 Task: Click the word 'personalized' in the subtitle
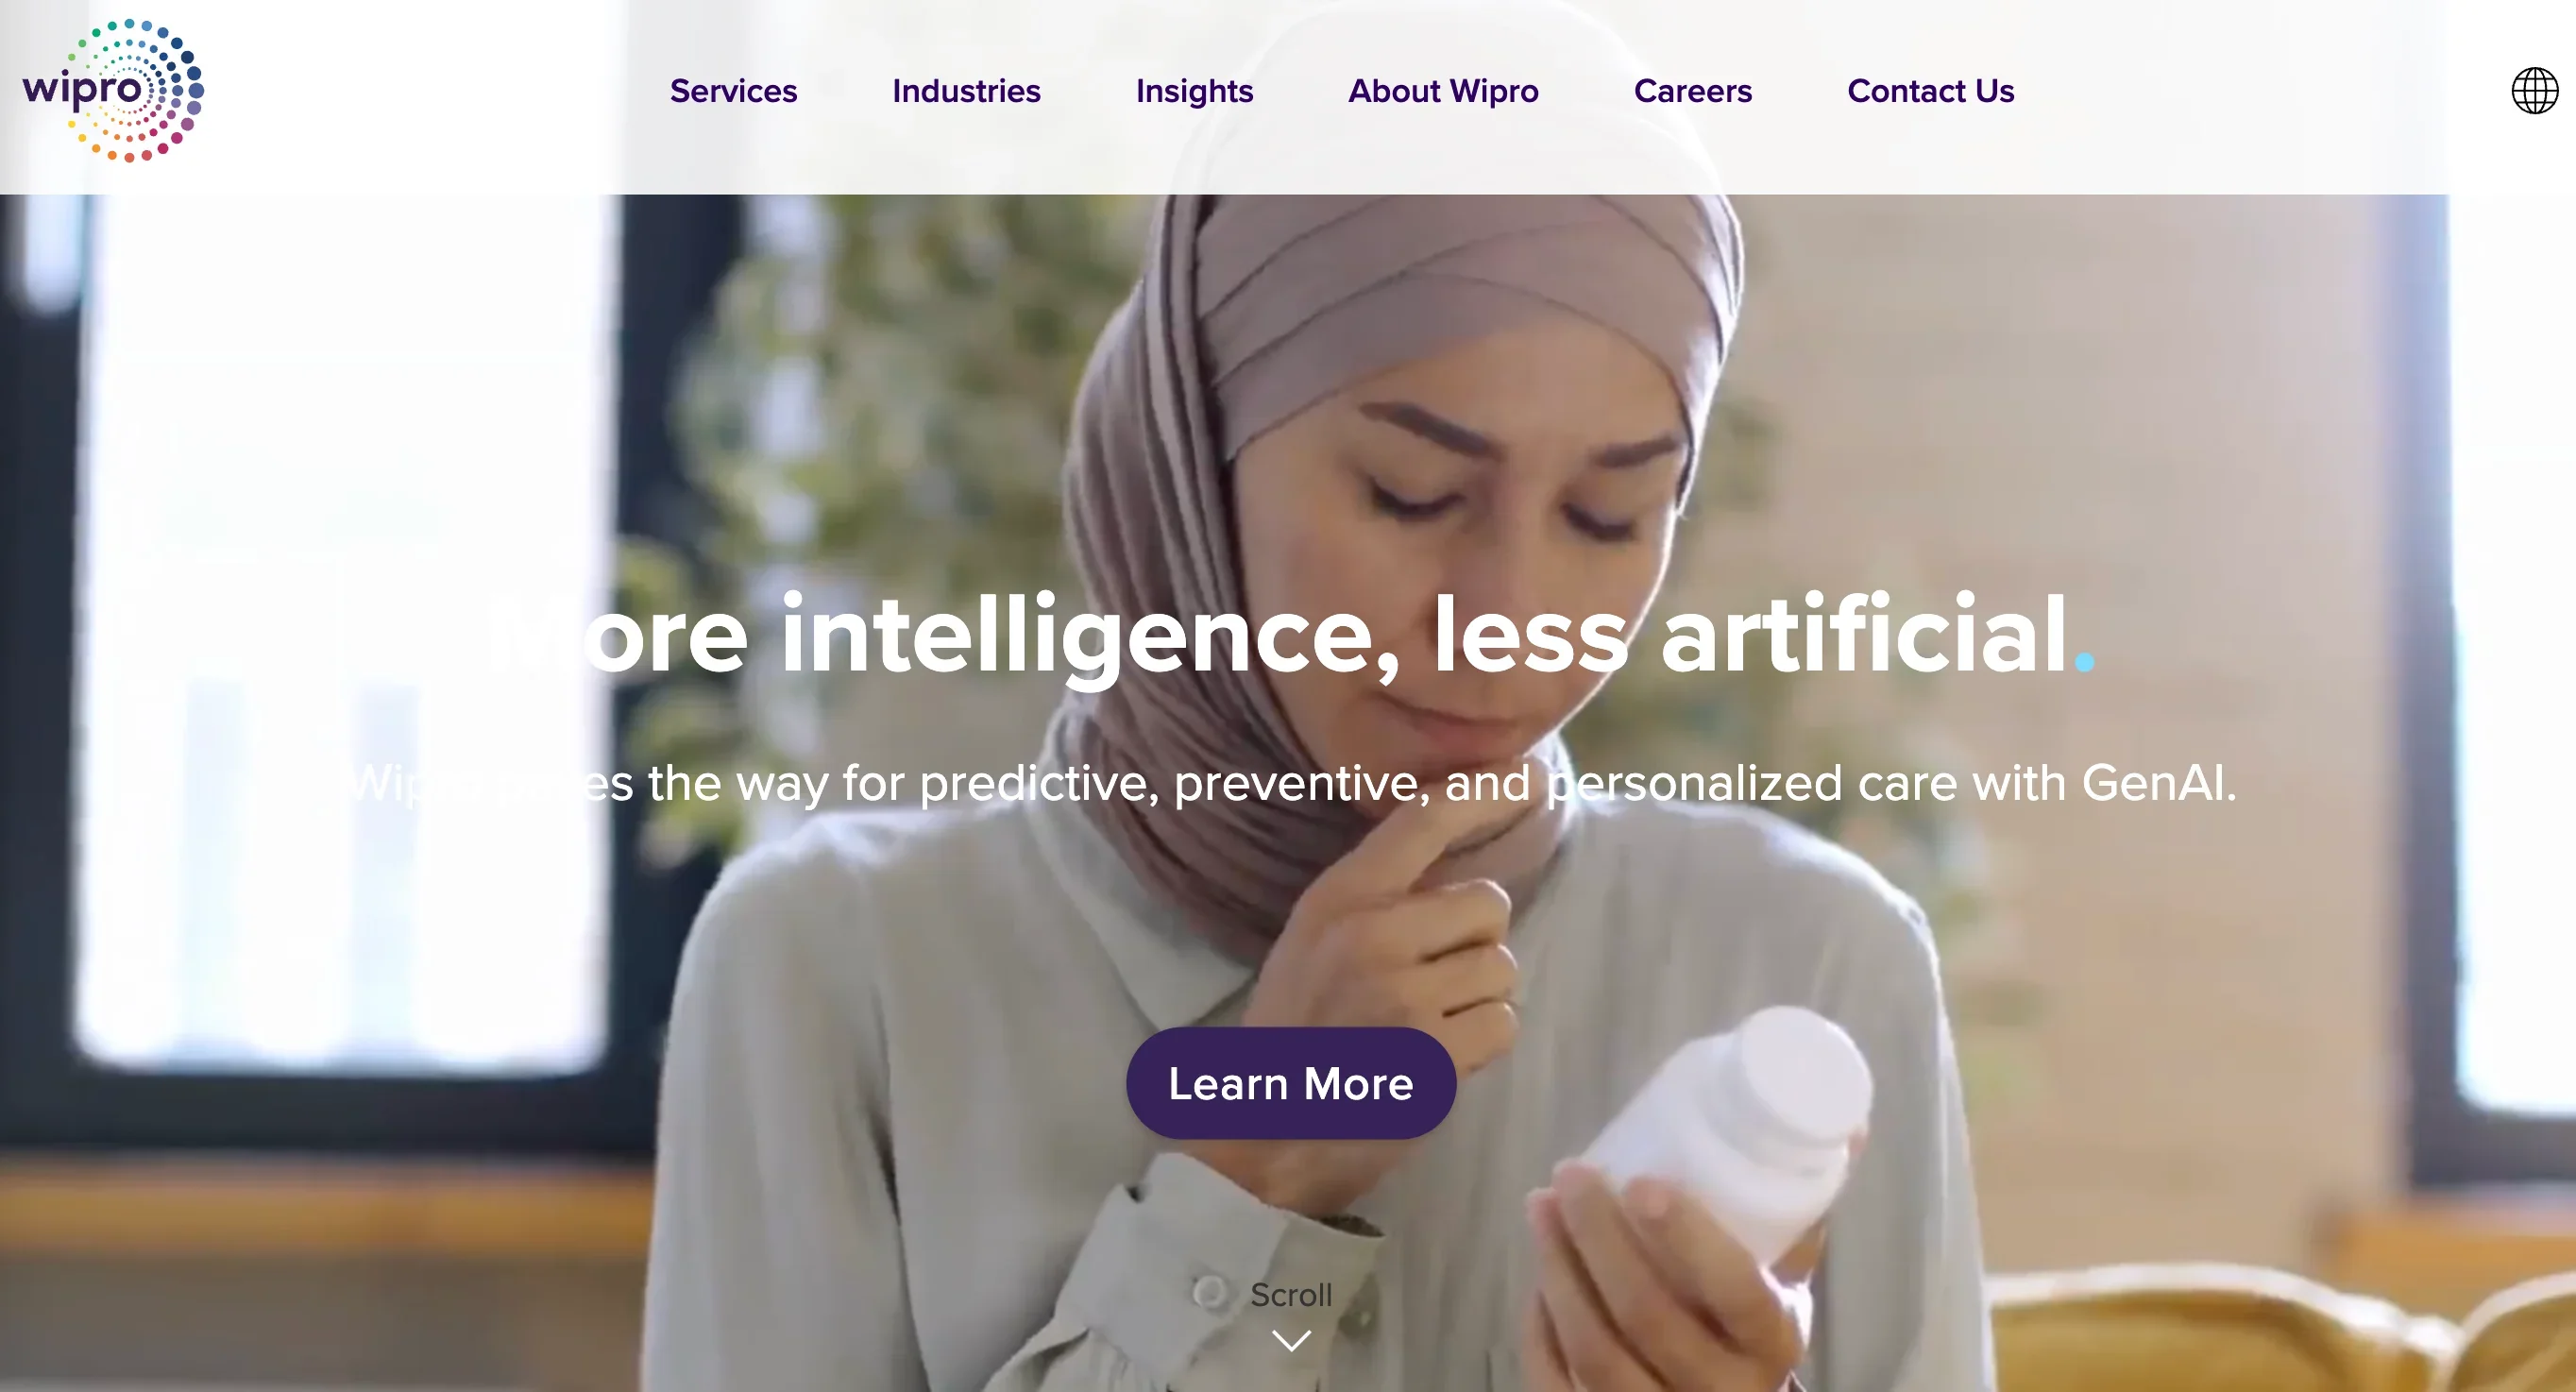click(1694, 783)
